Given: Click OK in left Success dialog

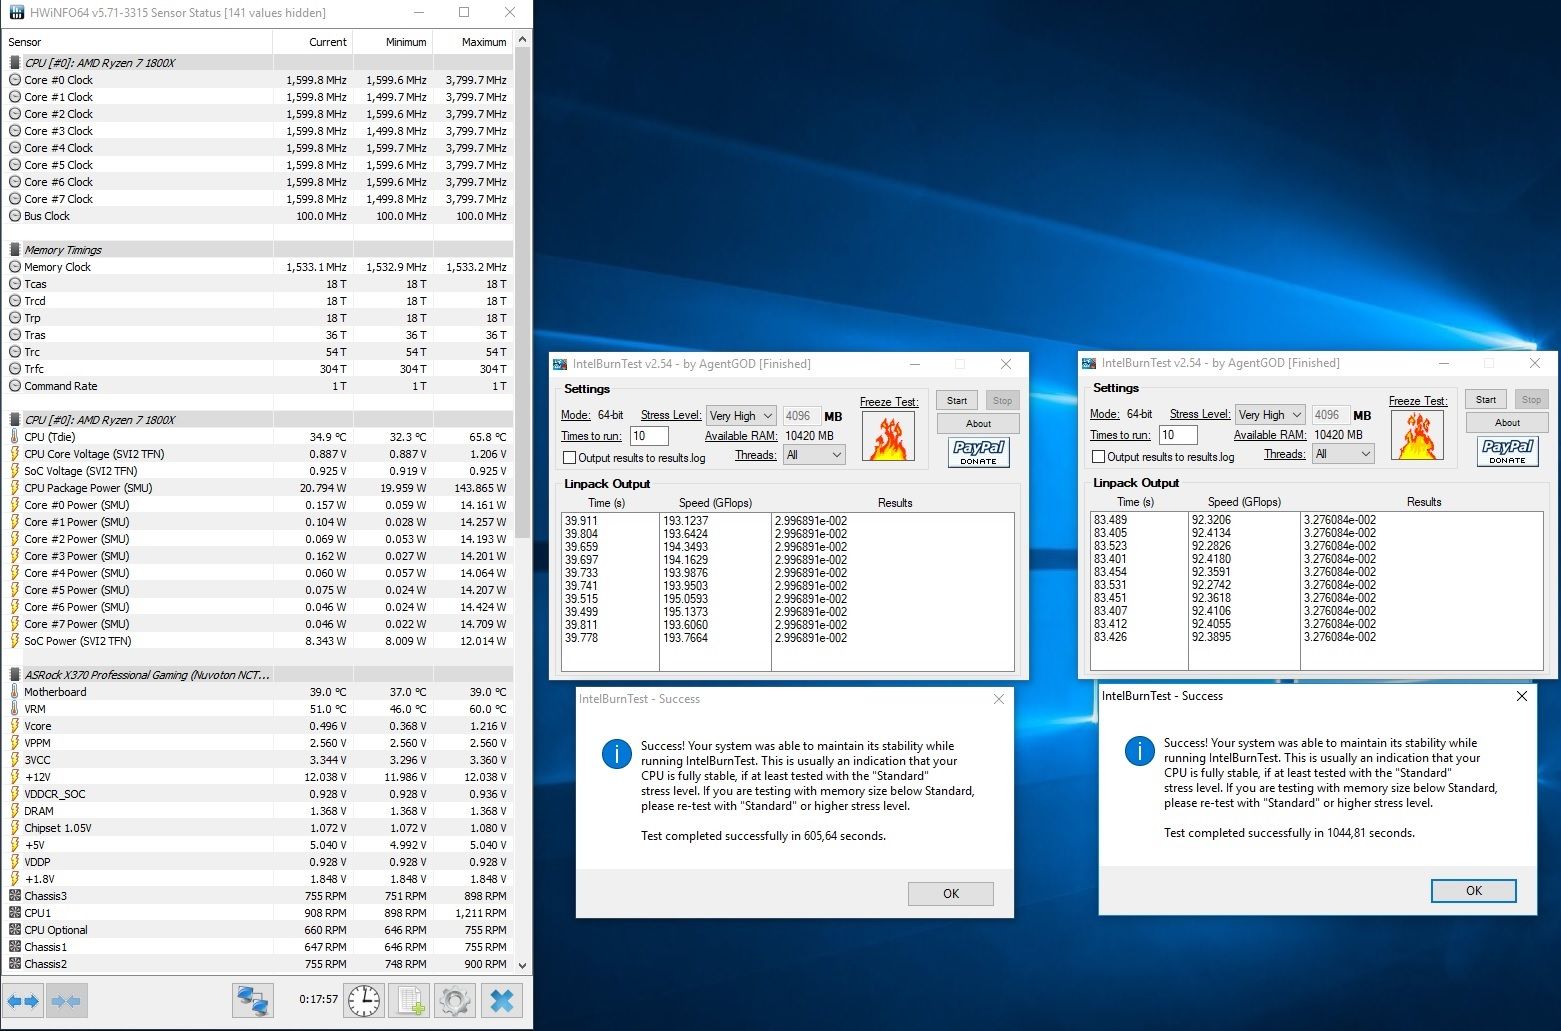Looking at the screenshot, I should (x=951, y=894).
